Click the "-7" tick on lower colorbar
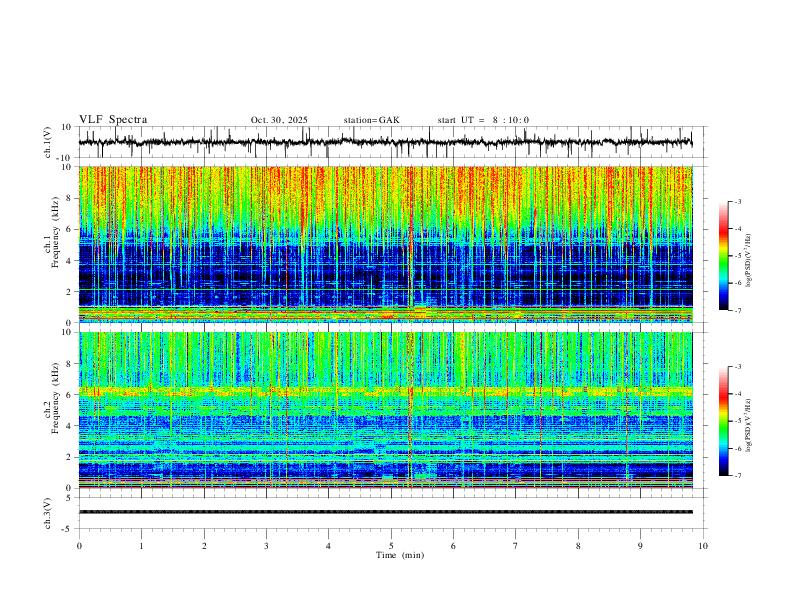The width and height of the screenshot is (792, 612). [x=737, y=476]
